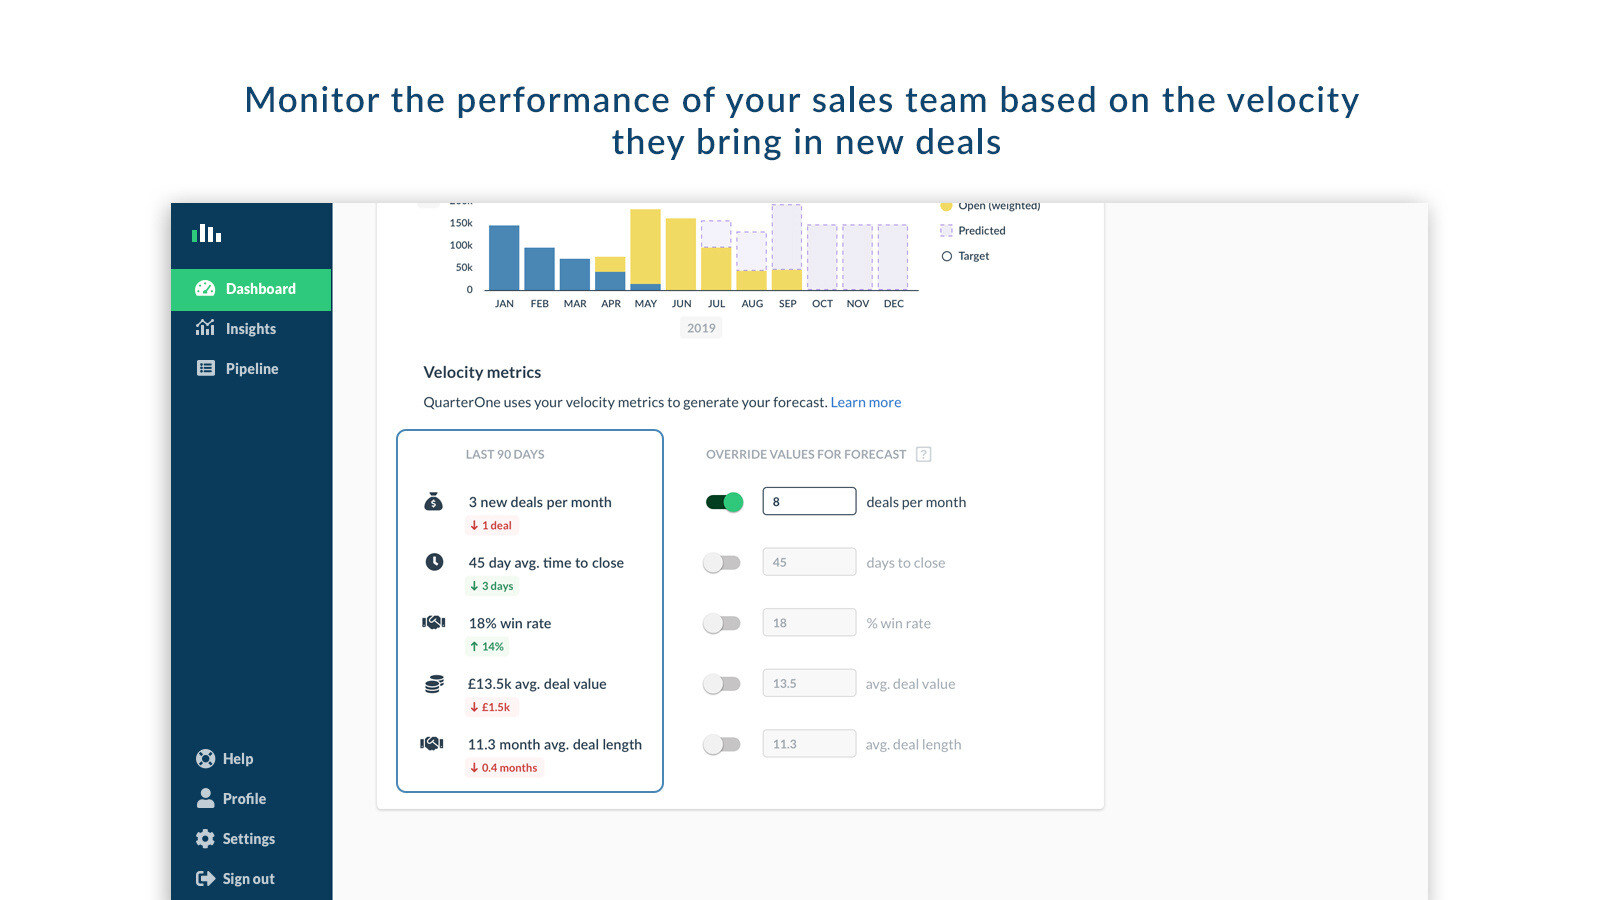Click the deals per month input field

[808, 502]
